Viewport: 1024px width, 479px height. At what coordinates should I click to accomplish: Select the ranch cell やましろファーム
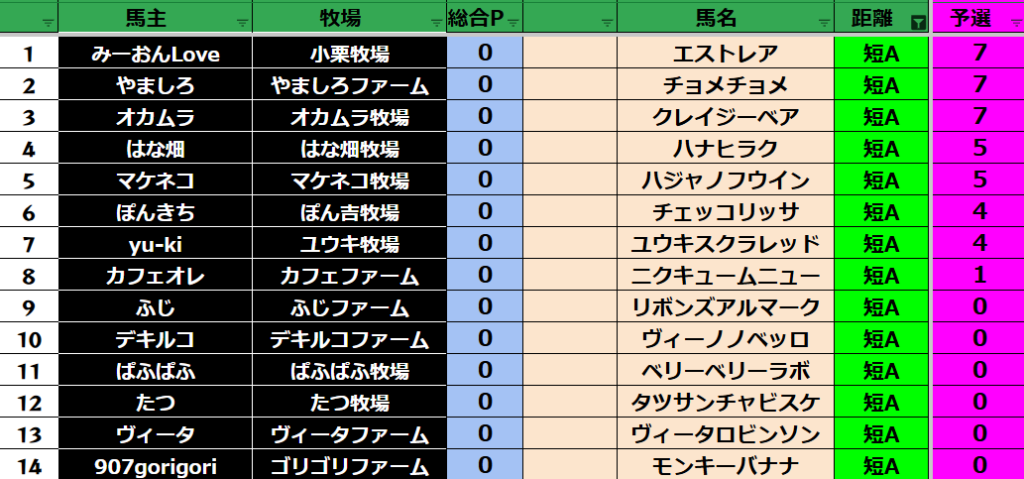[349, 86]
